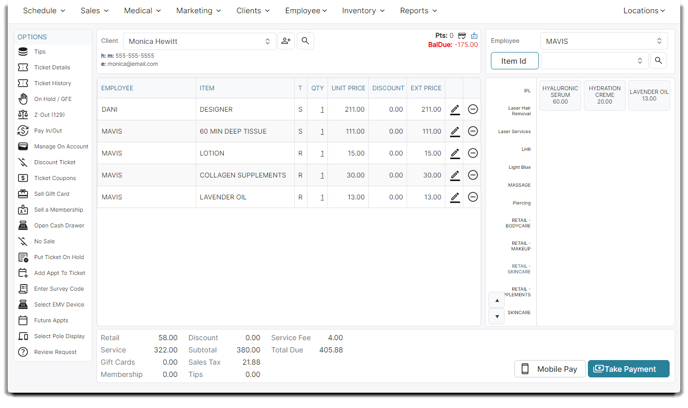This screenshot has width=688, height=408.
Task: Open the Employee dropdown MAVIS
Action: point(604,41)
